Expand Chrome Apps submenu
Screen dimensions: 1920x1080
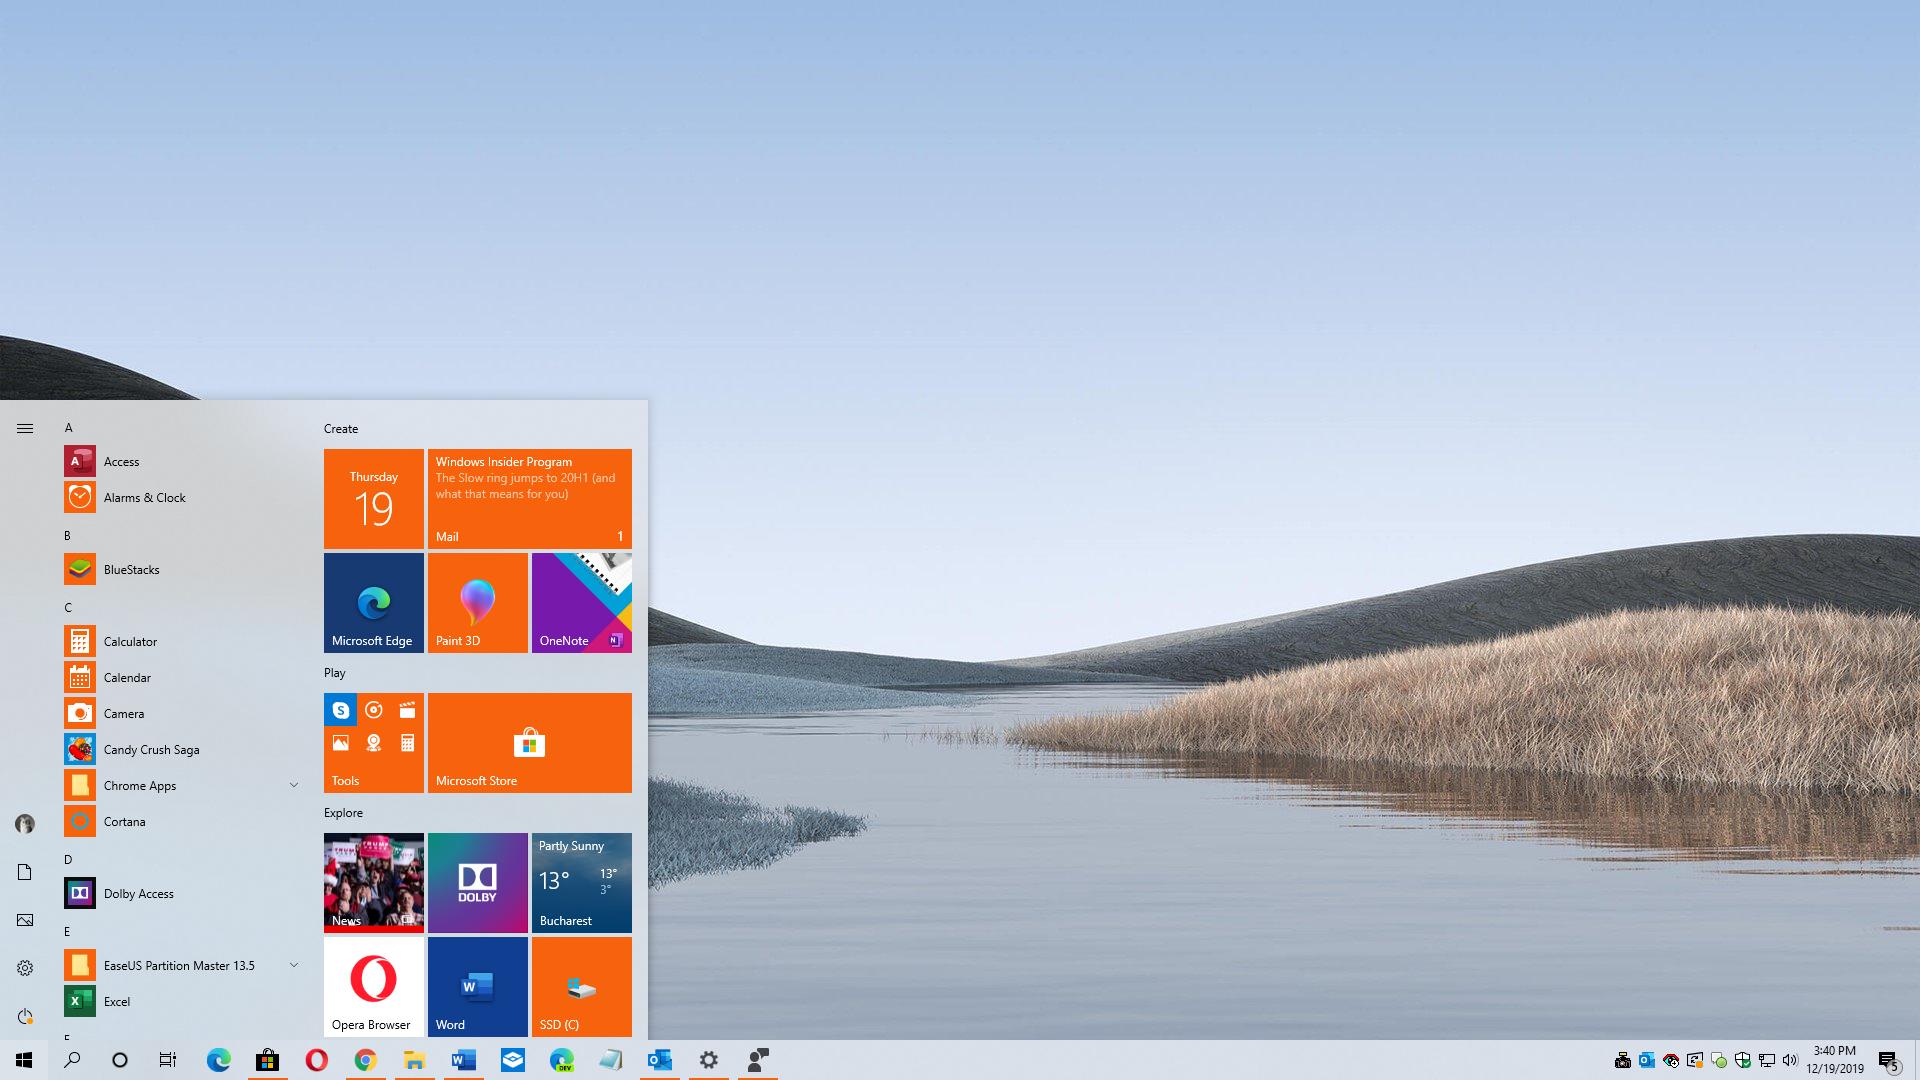[294, 785]
